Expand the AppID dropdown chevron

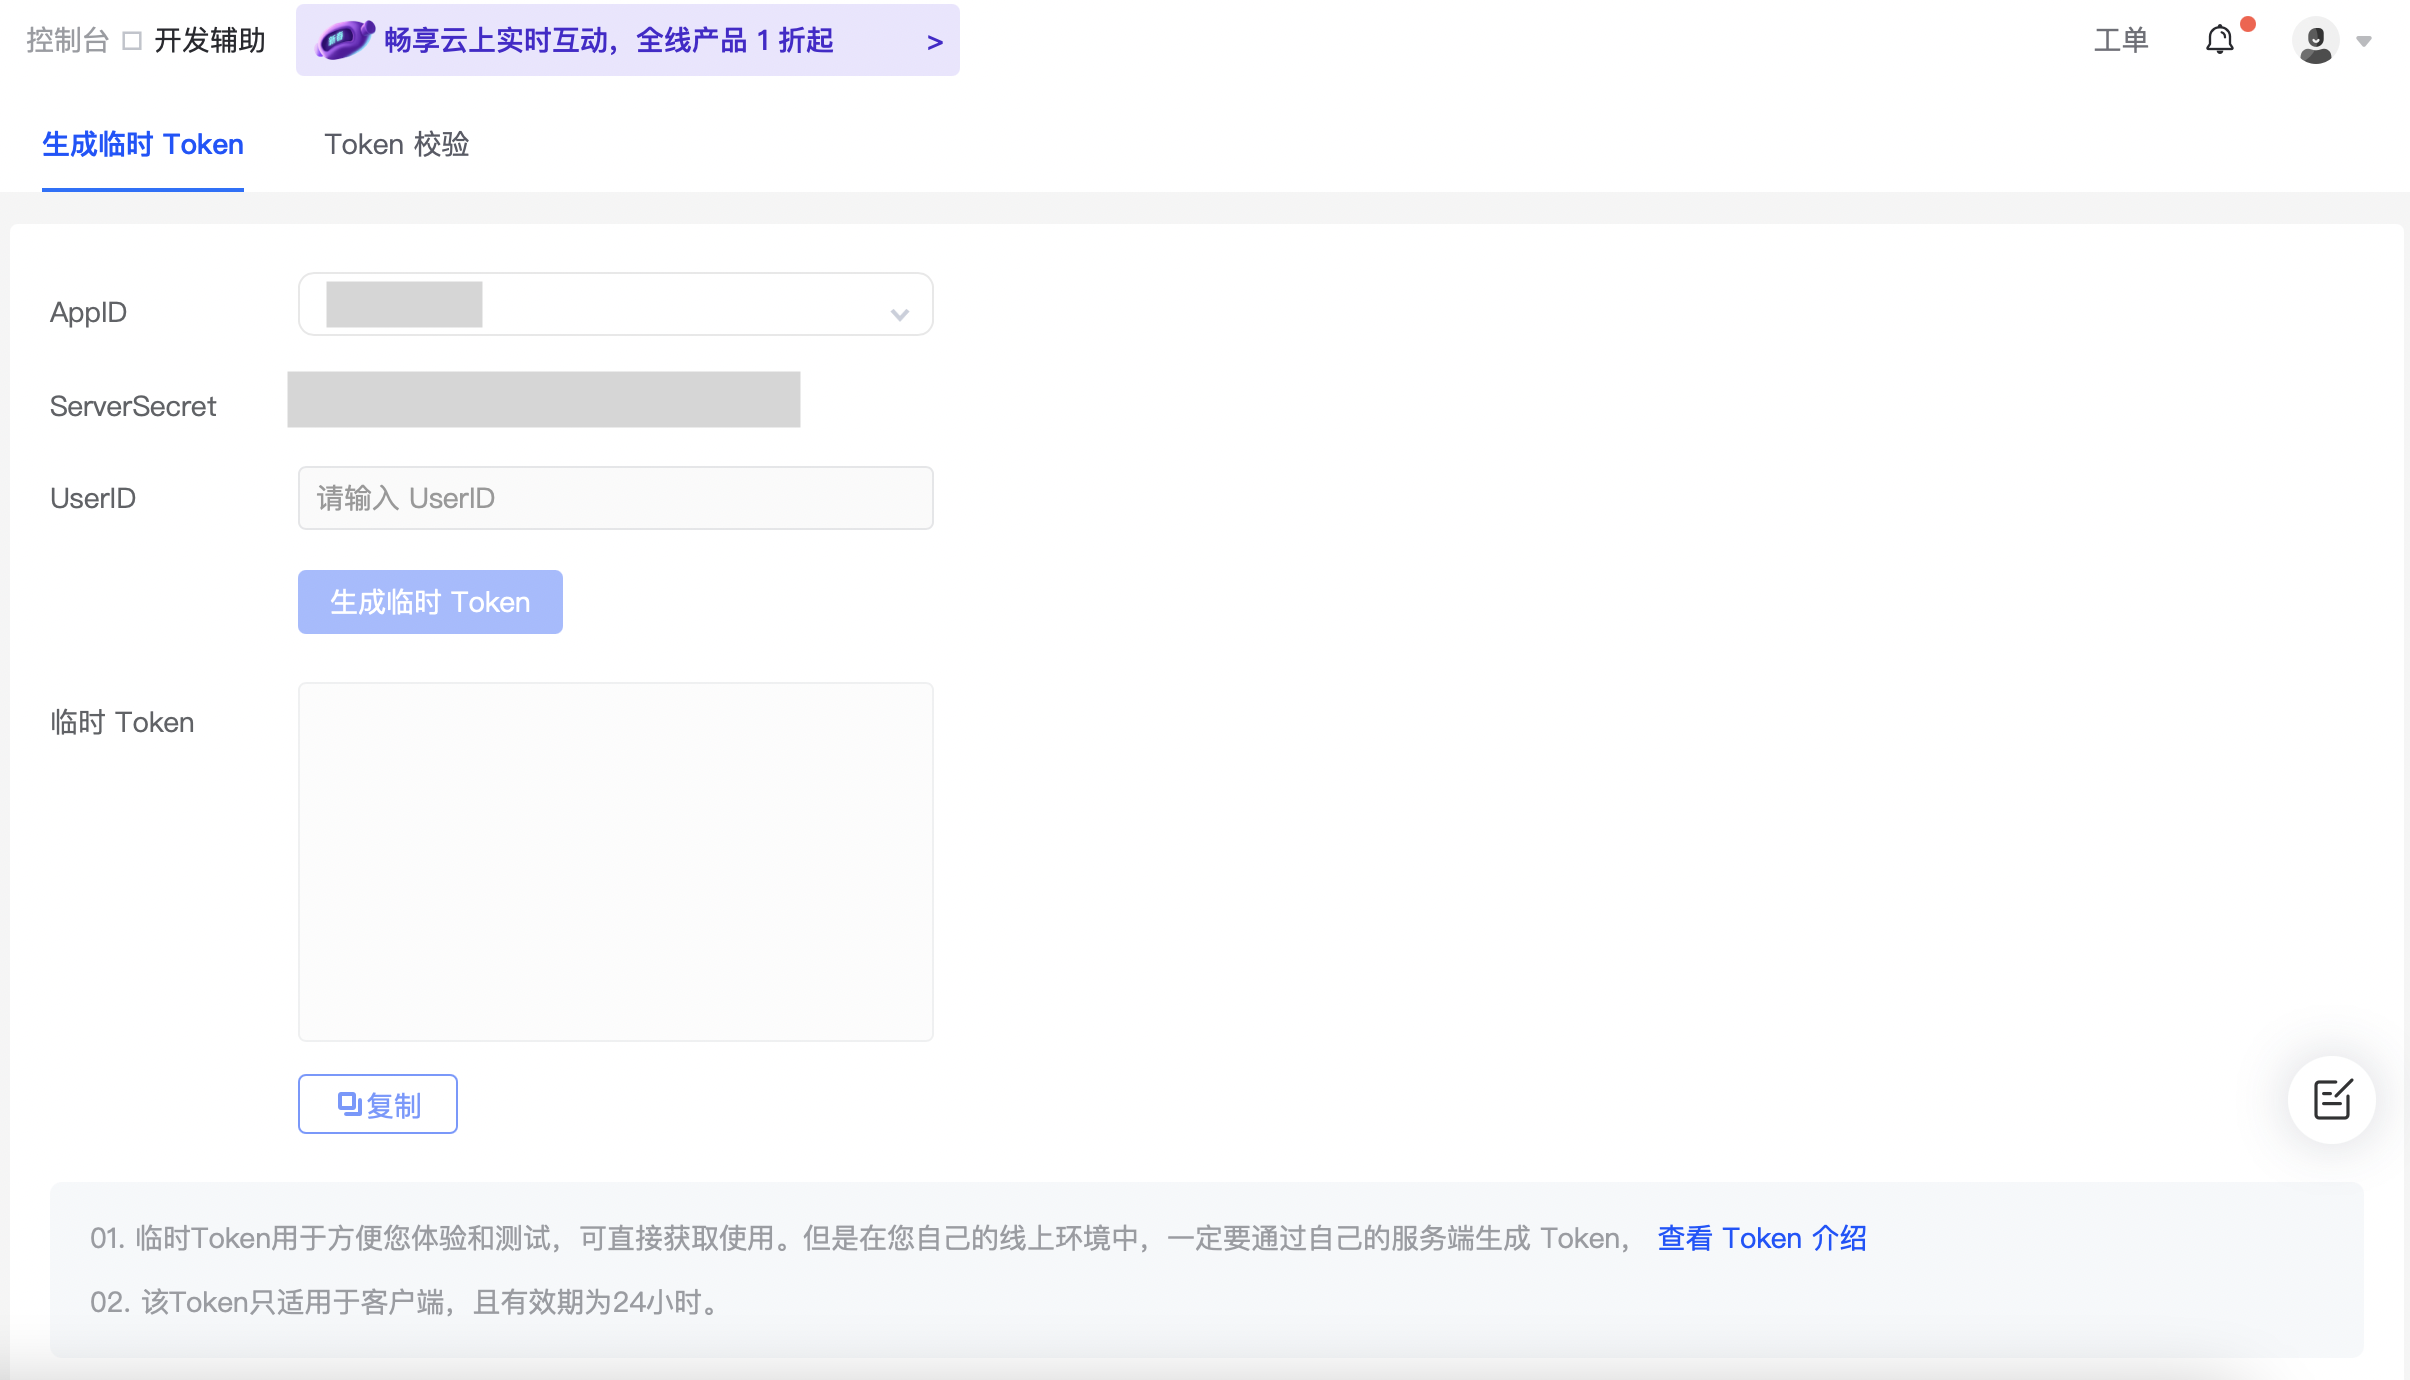(x=899, y=314)
